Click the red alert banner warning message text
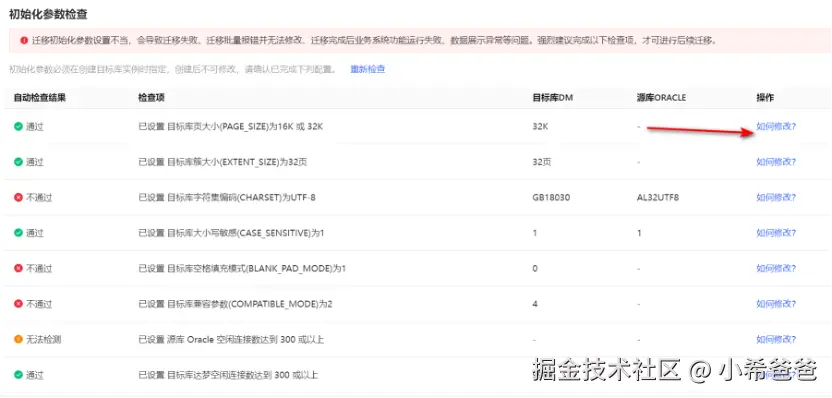 point(374,40)
